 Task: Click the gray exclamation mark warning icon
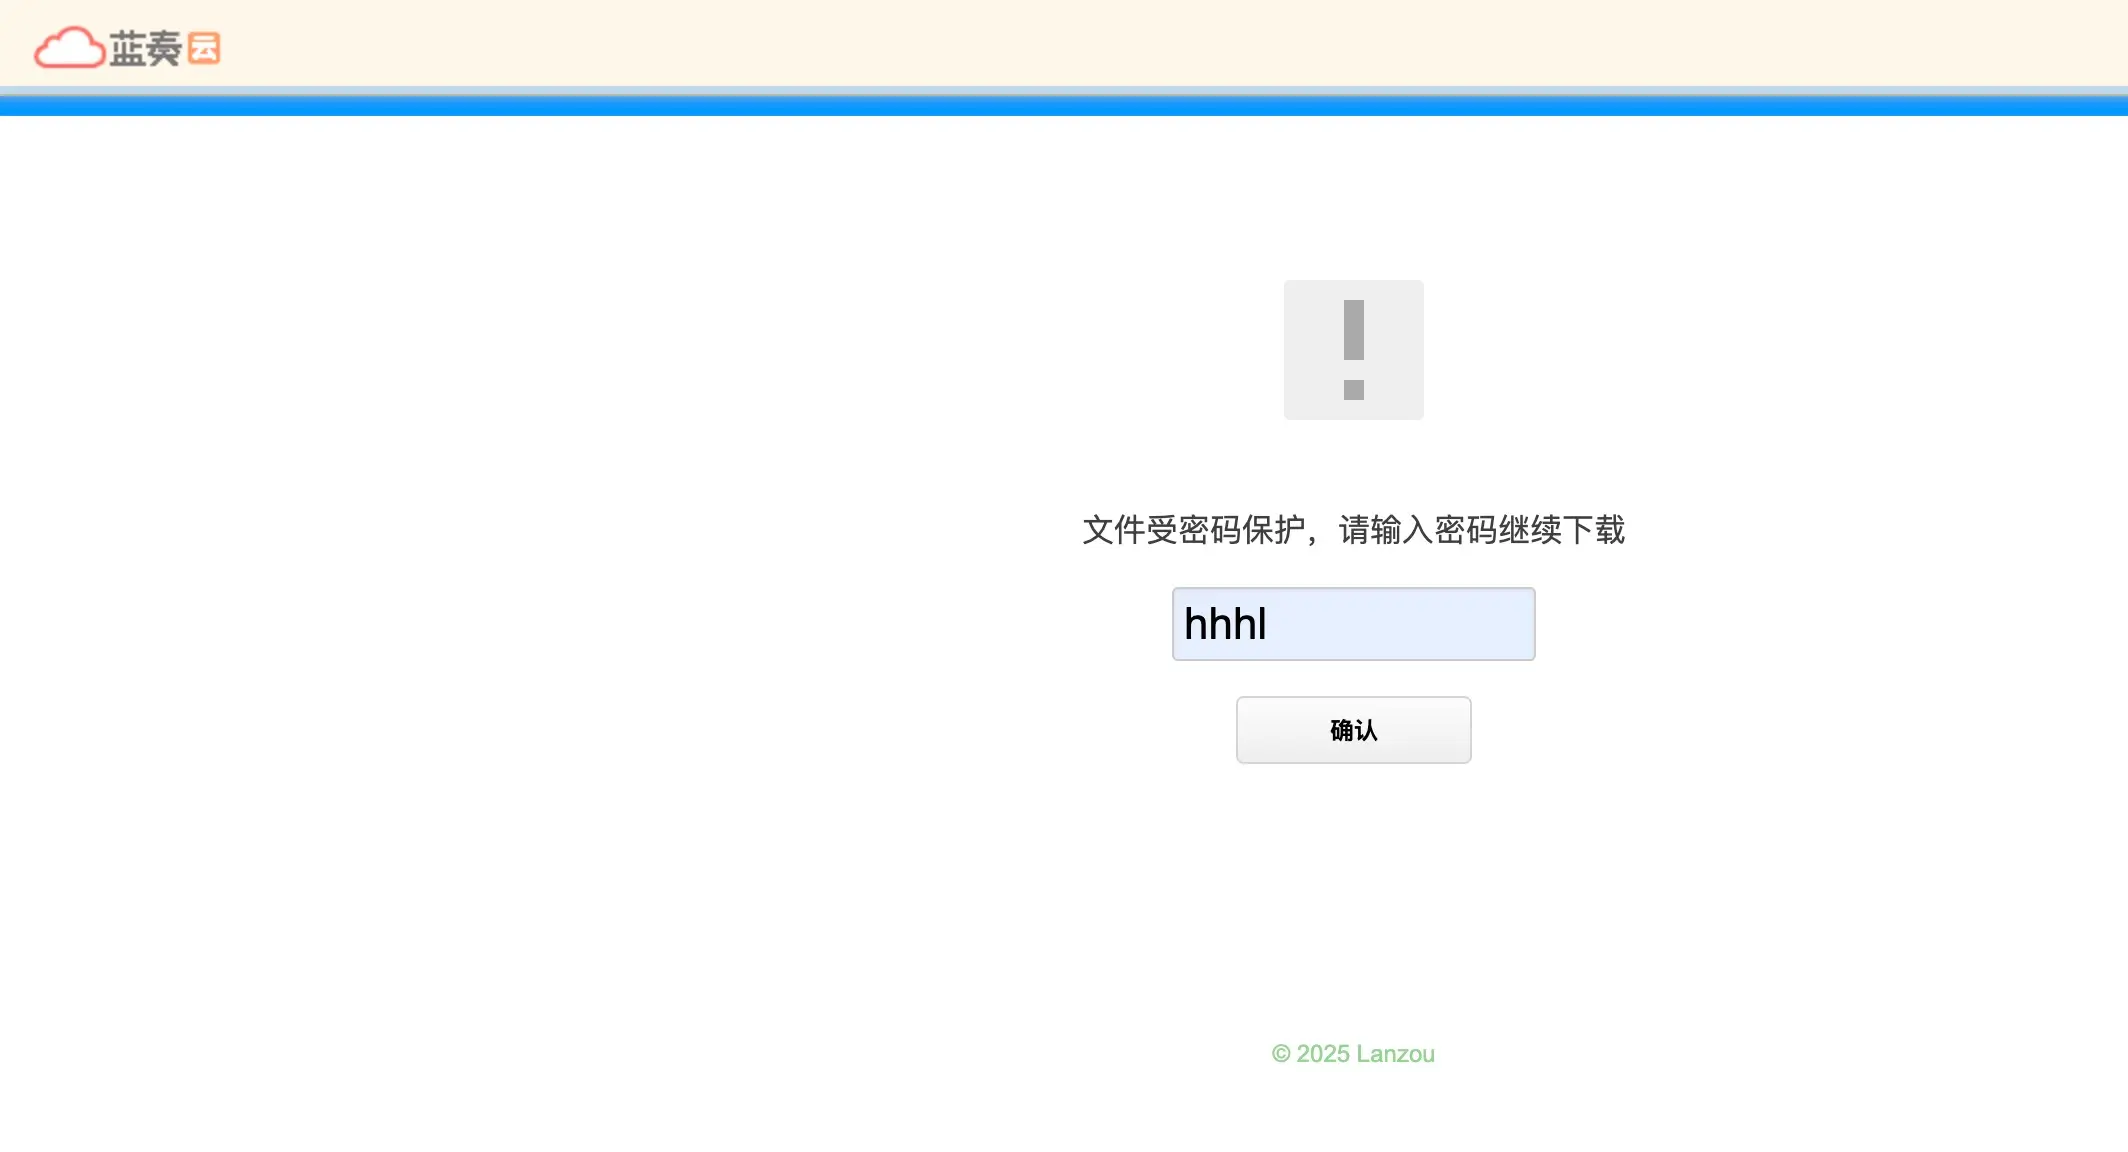pyautogui.click(x=1353, y=350)
